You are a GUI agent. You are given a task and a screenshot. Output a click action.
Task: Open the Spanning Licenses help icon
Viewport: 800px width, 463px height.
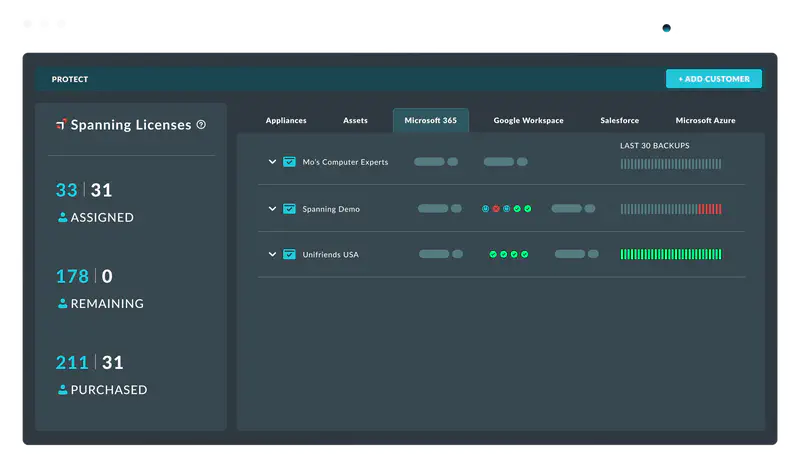pos(201,125)
